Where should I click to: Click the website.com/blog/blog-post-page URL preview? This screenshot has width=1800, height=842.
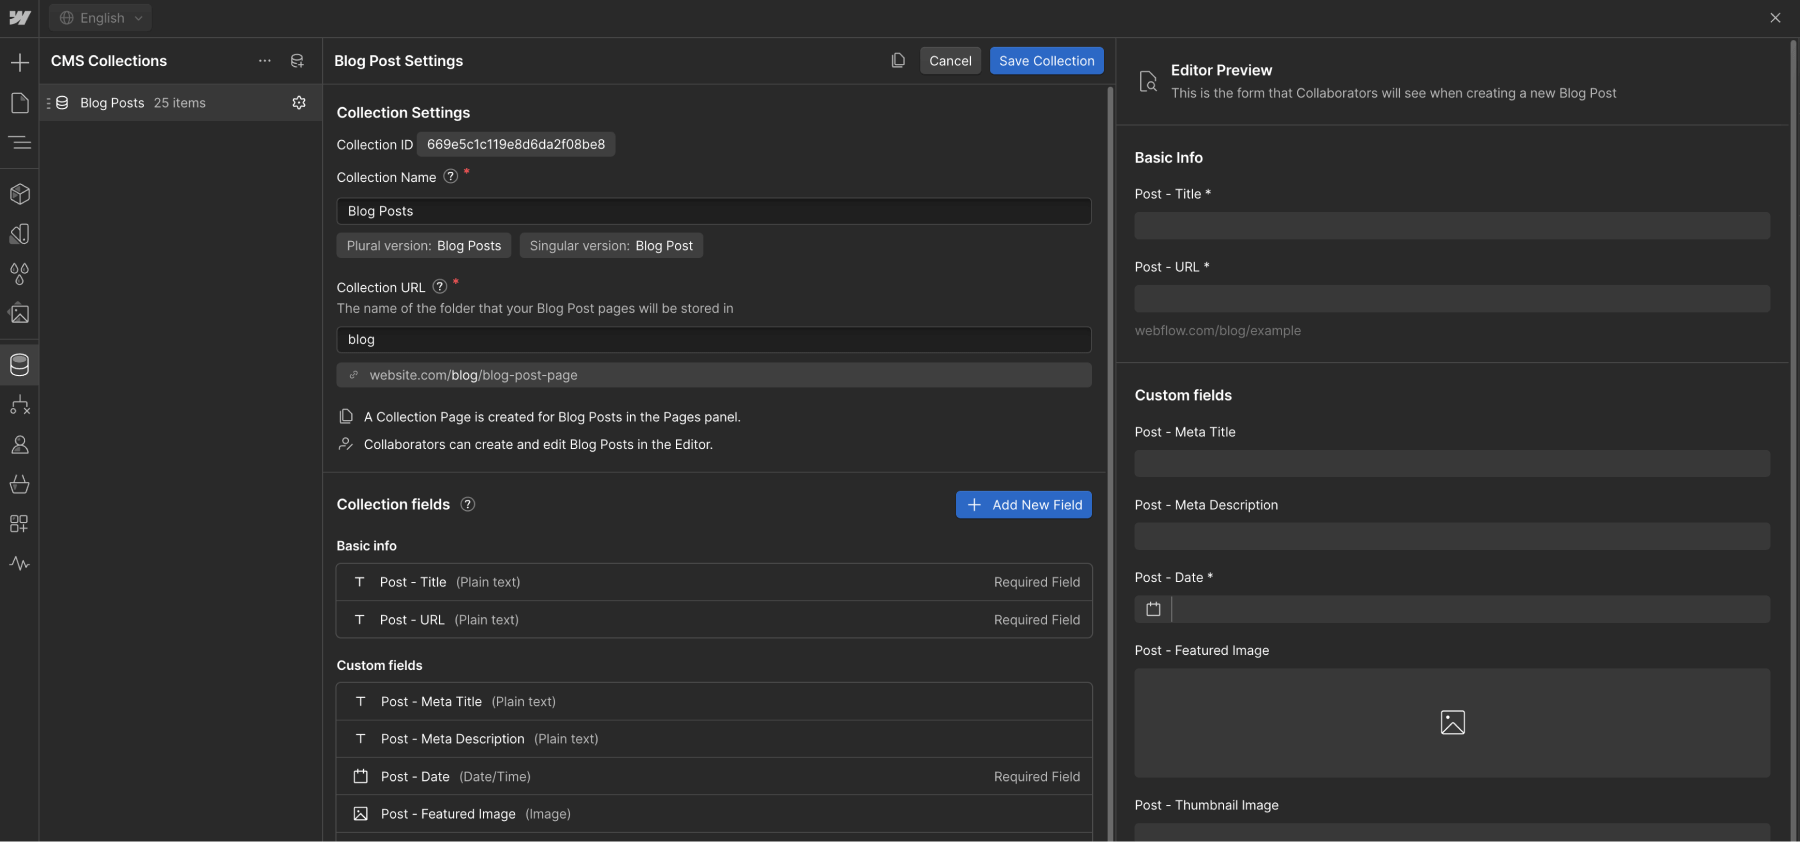click(x=714, y=375)
